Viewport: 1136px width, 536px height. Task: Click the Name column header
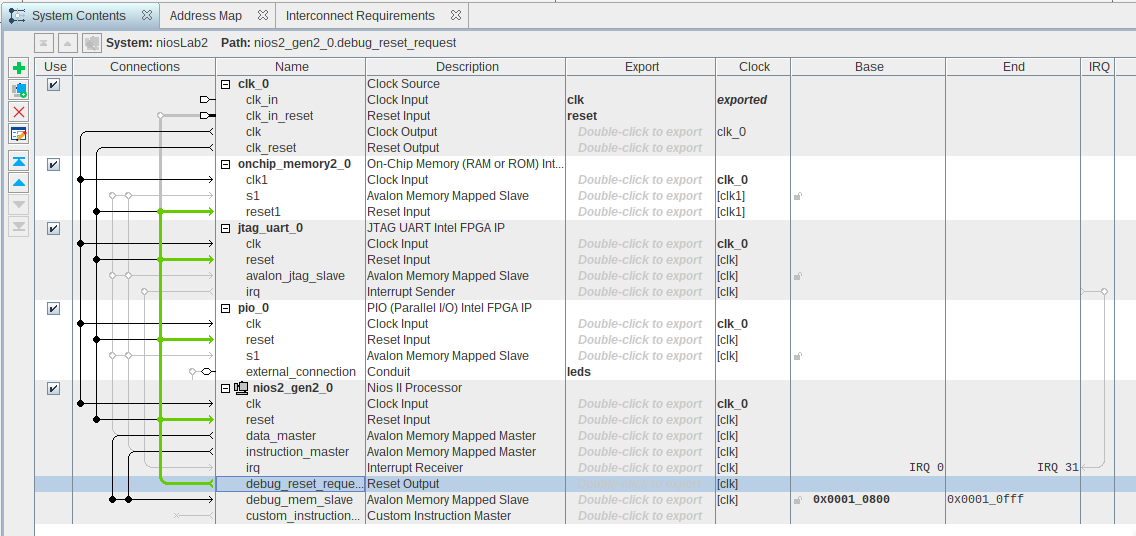pos(291,67)
